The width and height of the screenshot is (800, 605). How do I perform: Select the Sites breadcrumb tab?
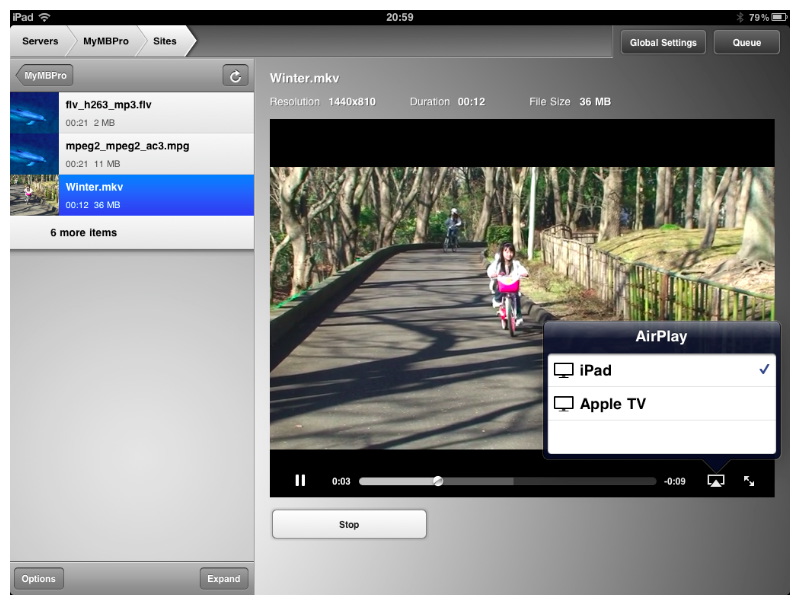click(165, 42)
